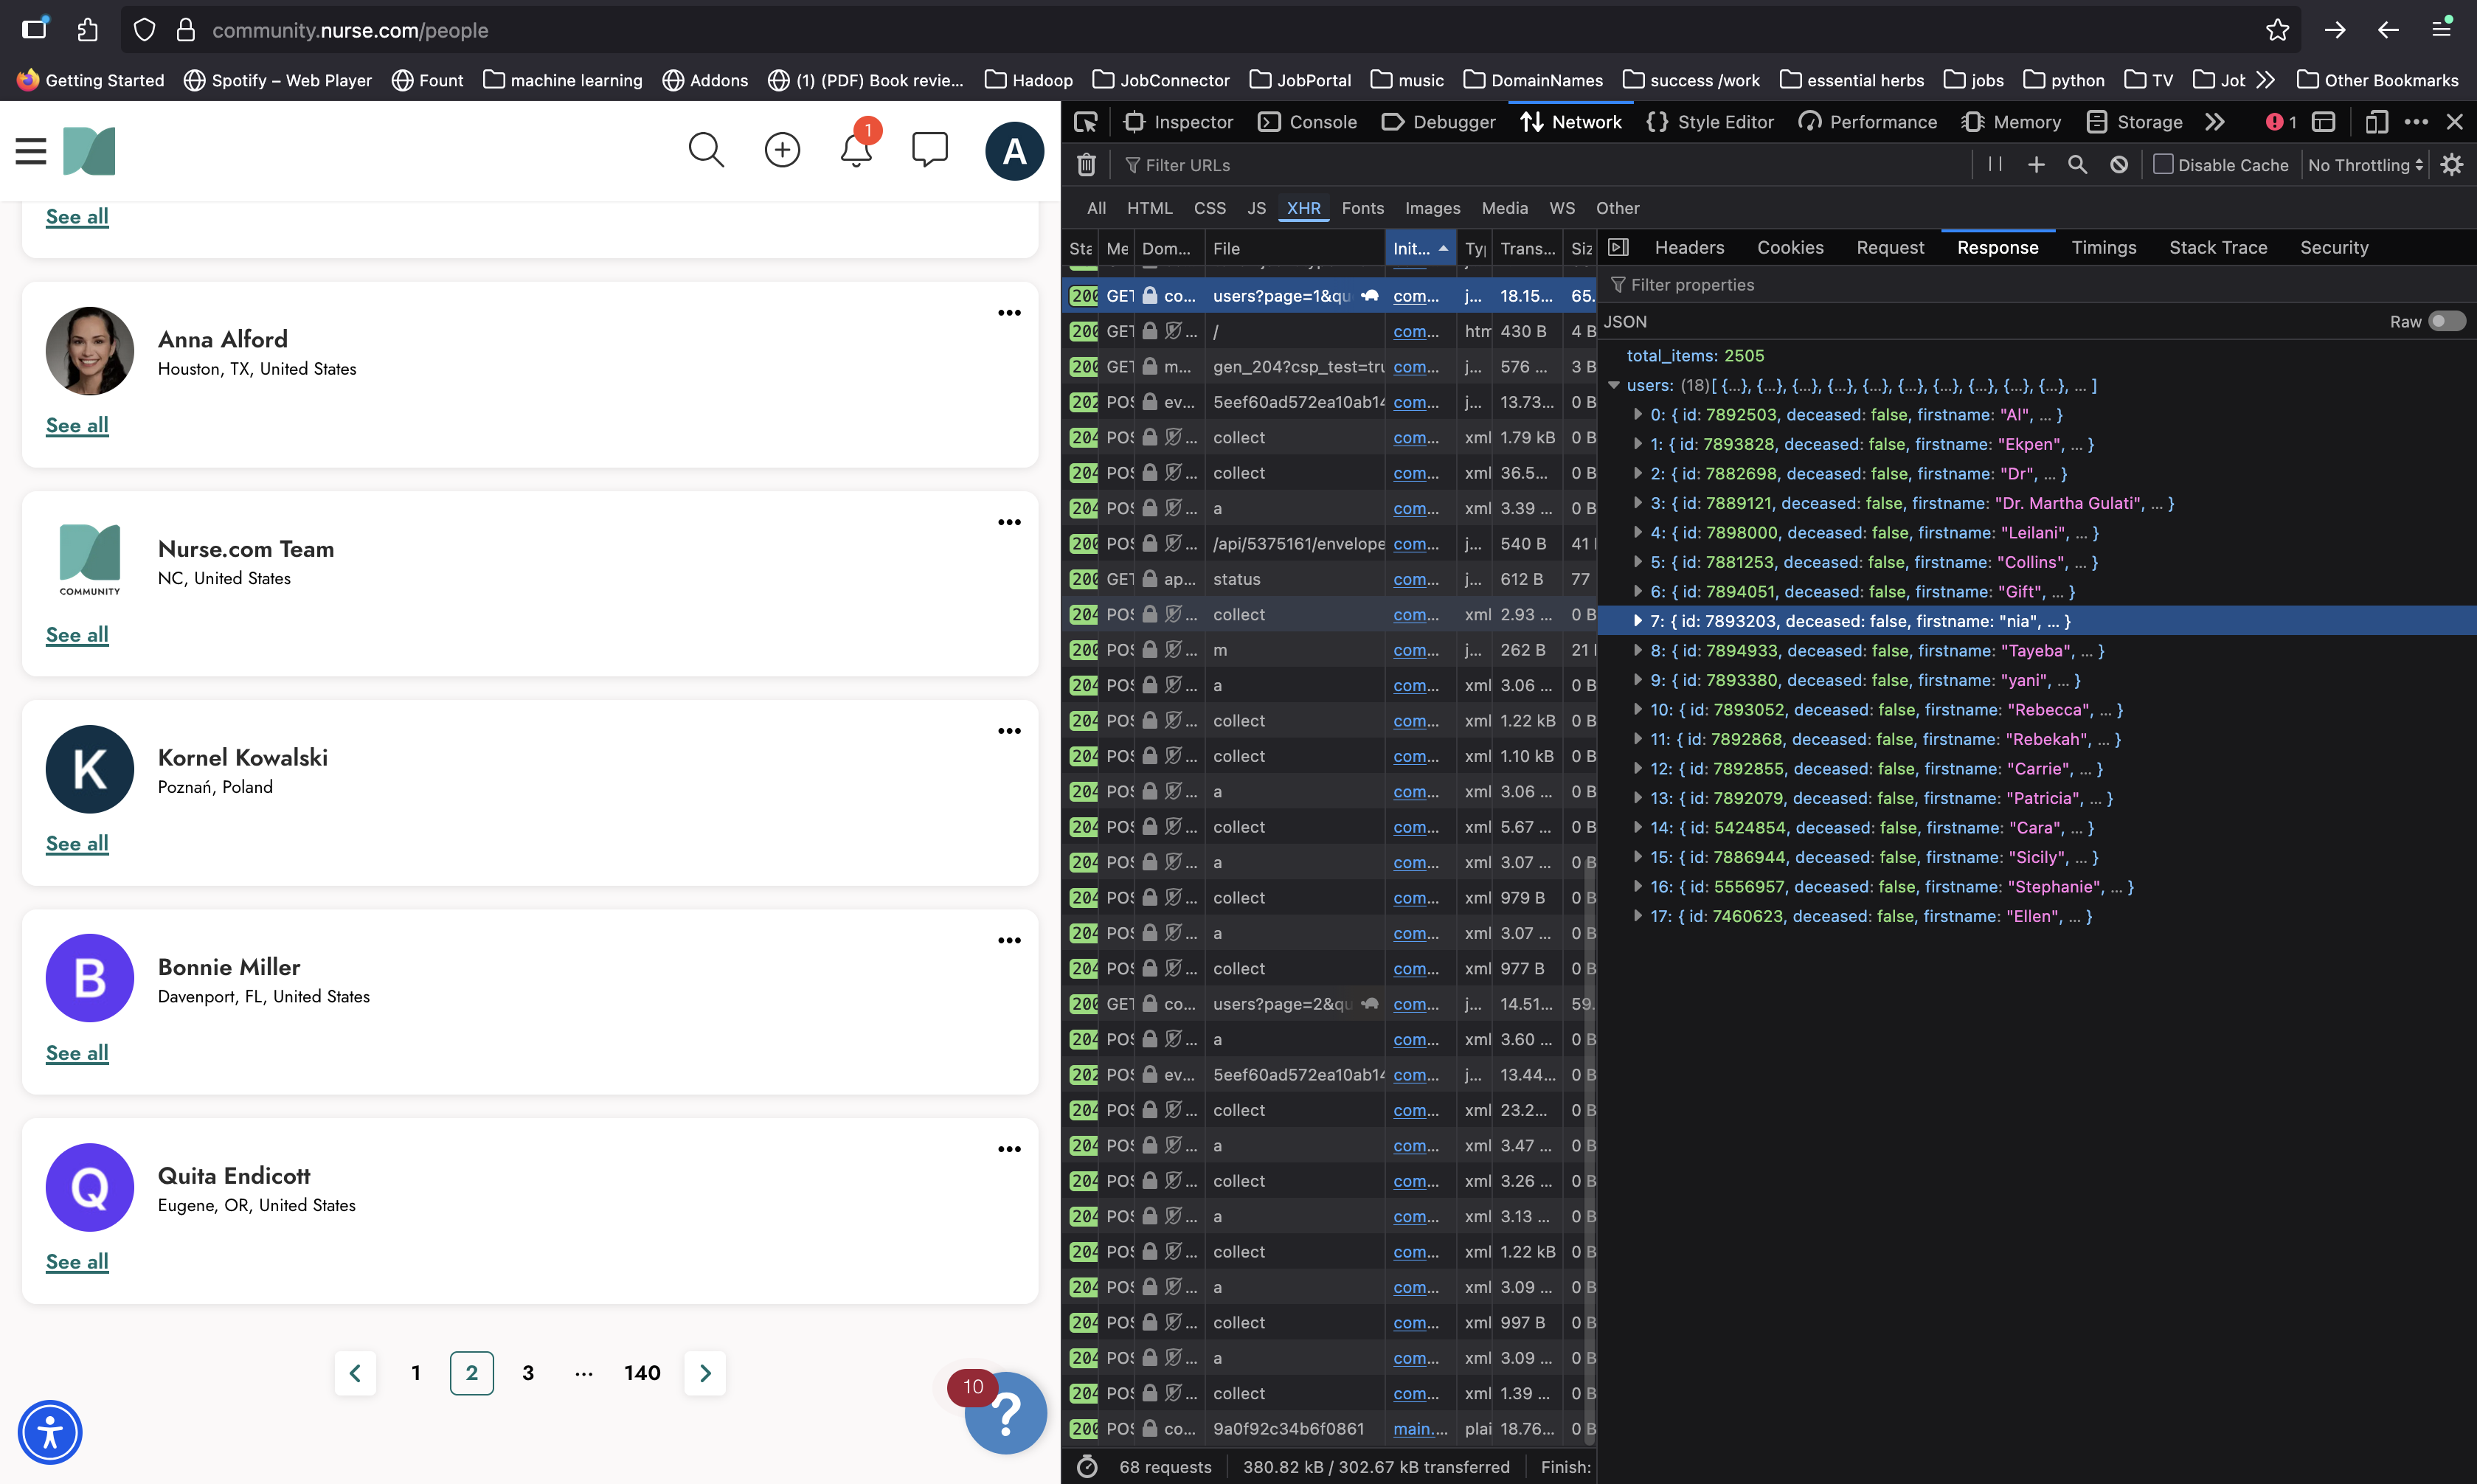
Task: Click the search magnifier icon in the site header
Action: coord(706,150)
